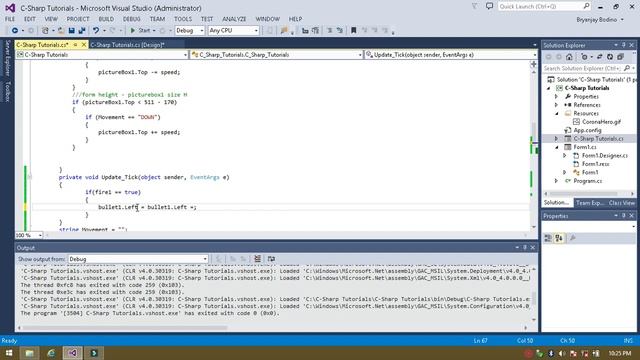This screenshot has height=360, width=640.
Task: Click the comment-out selected lines icon
Action: (329, 31)
